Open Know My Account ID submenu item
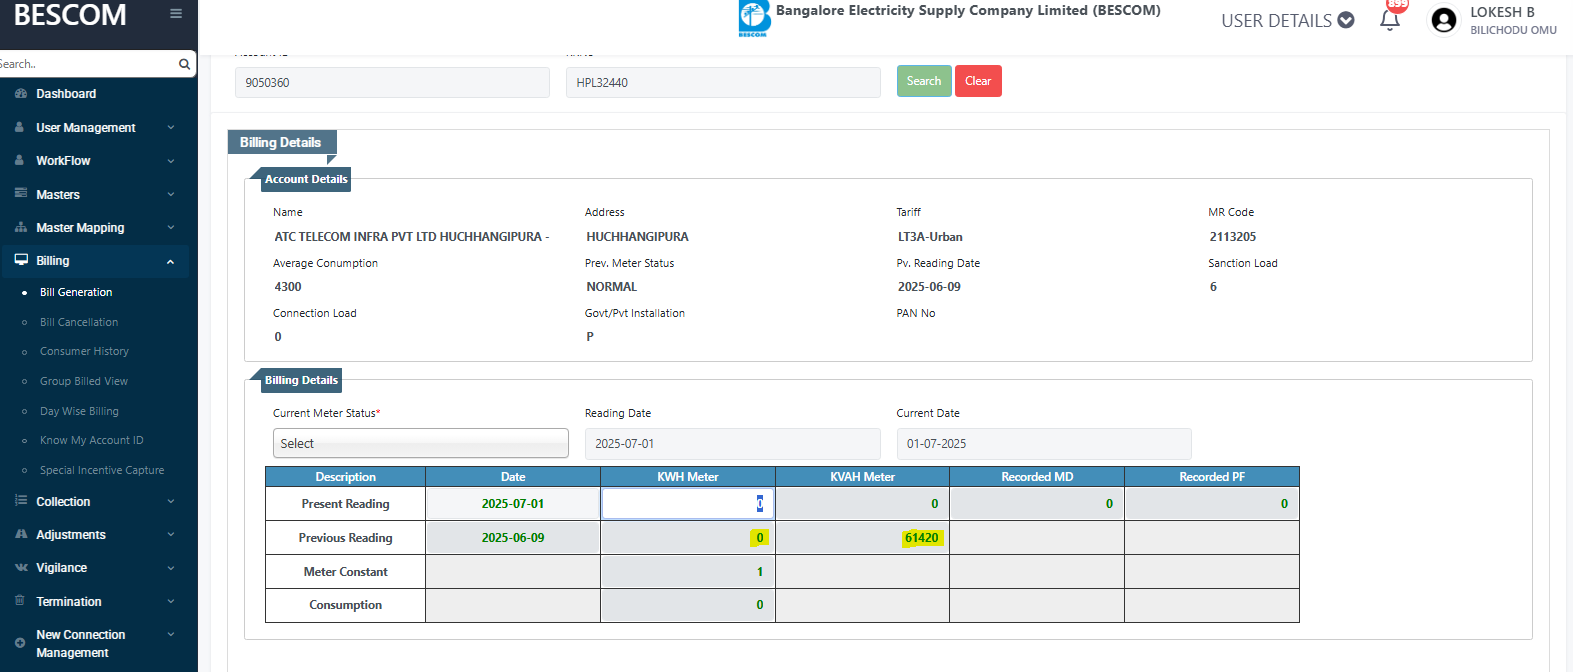The height and width of the screenshot is (672, 1573). click(92, 440)
